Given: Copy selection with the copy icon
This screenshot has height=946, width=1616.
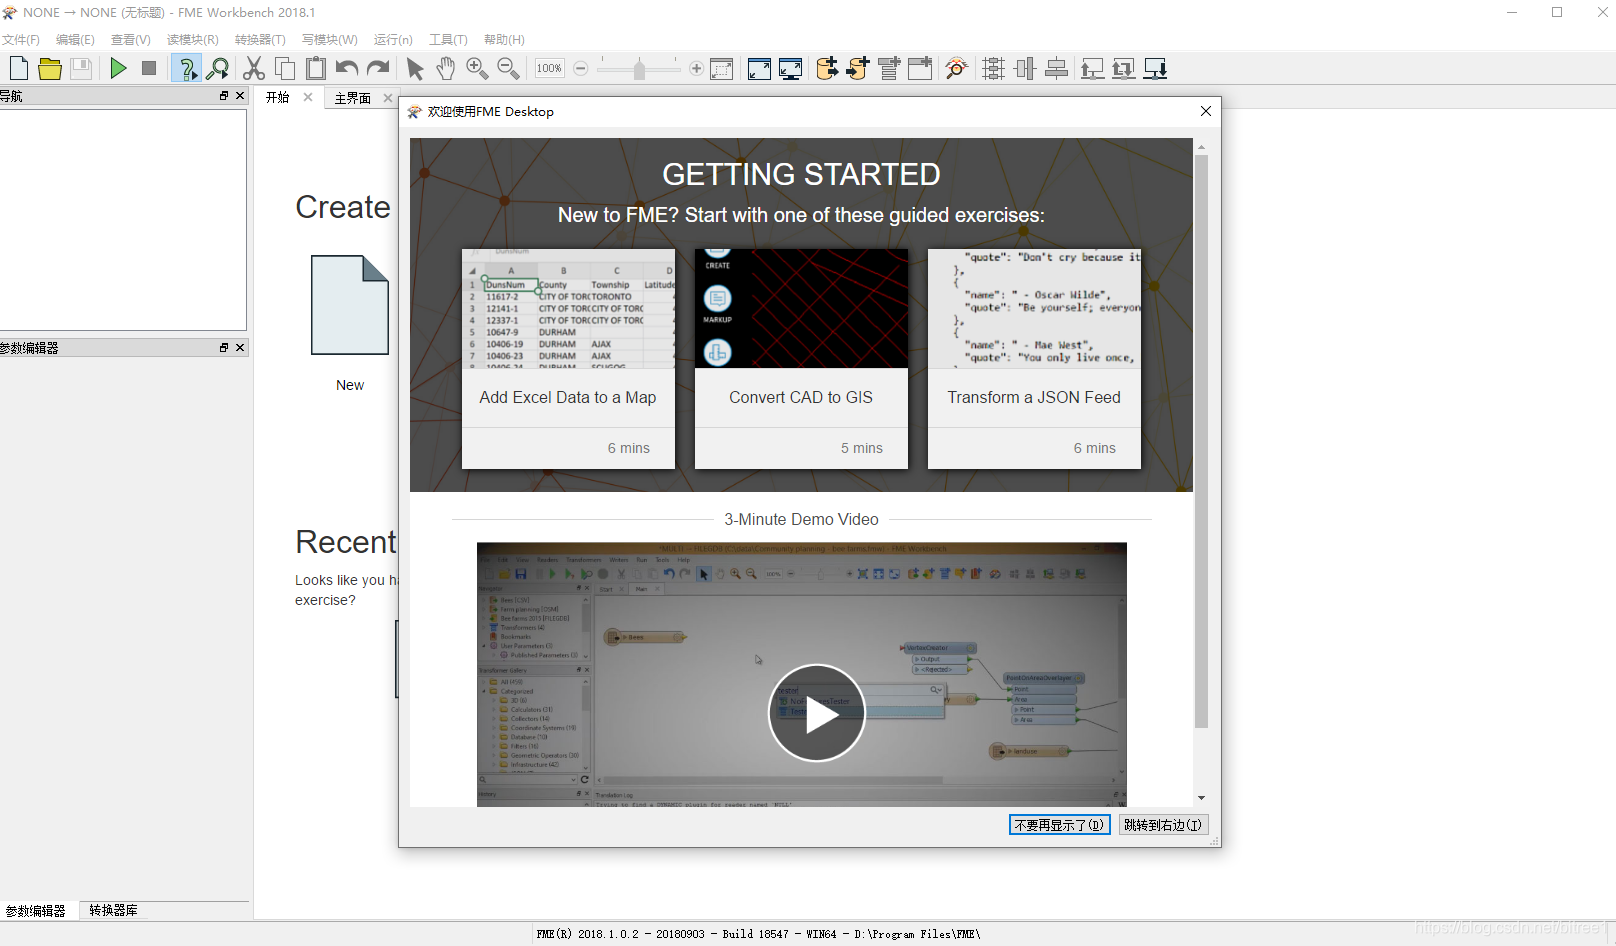Looking at the screenshot, I should click(x=285, y=68).
